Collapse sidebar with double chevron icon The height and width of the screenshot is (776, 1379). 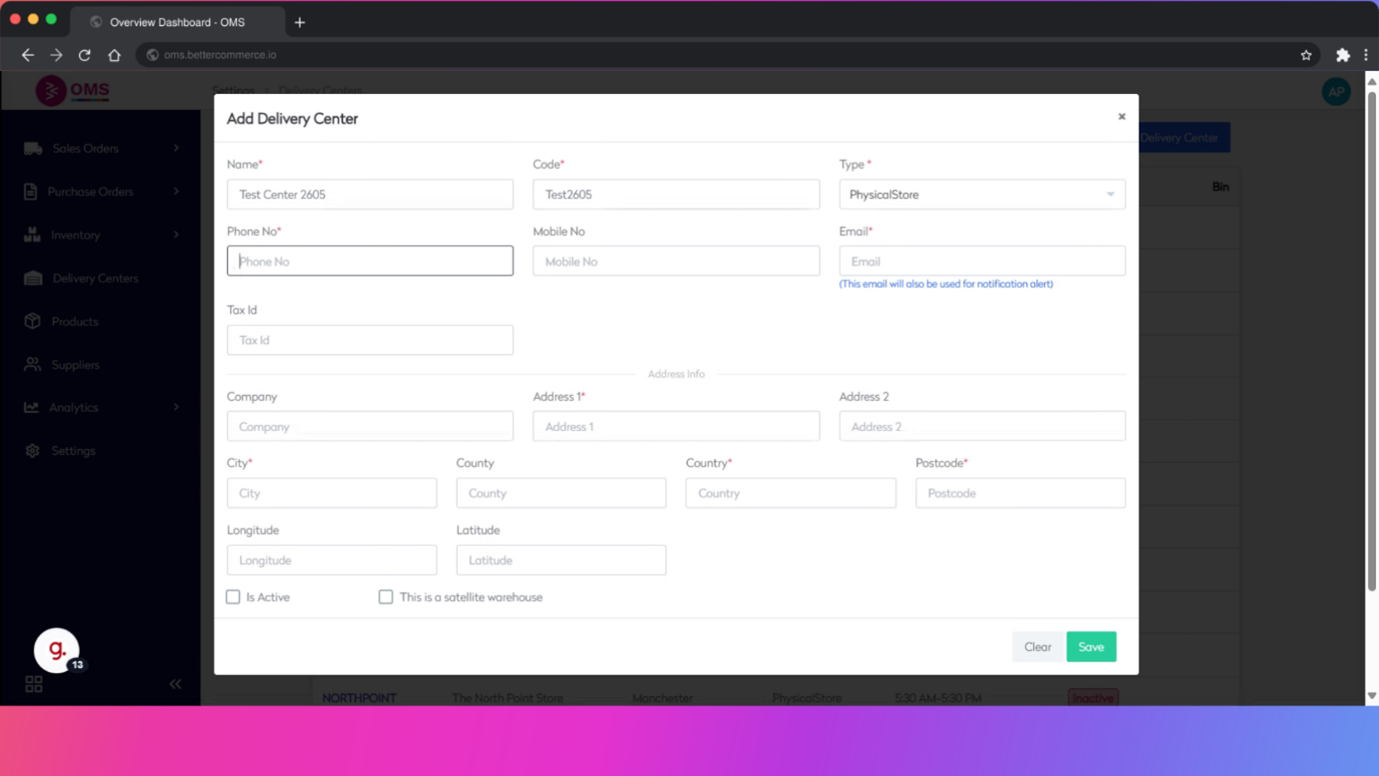pyautogui.click(x=175, y=684)
